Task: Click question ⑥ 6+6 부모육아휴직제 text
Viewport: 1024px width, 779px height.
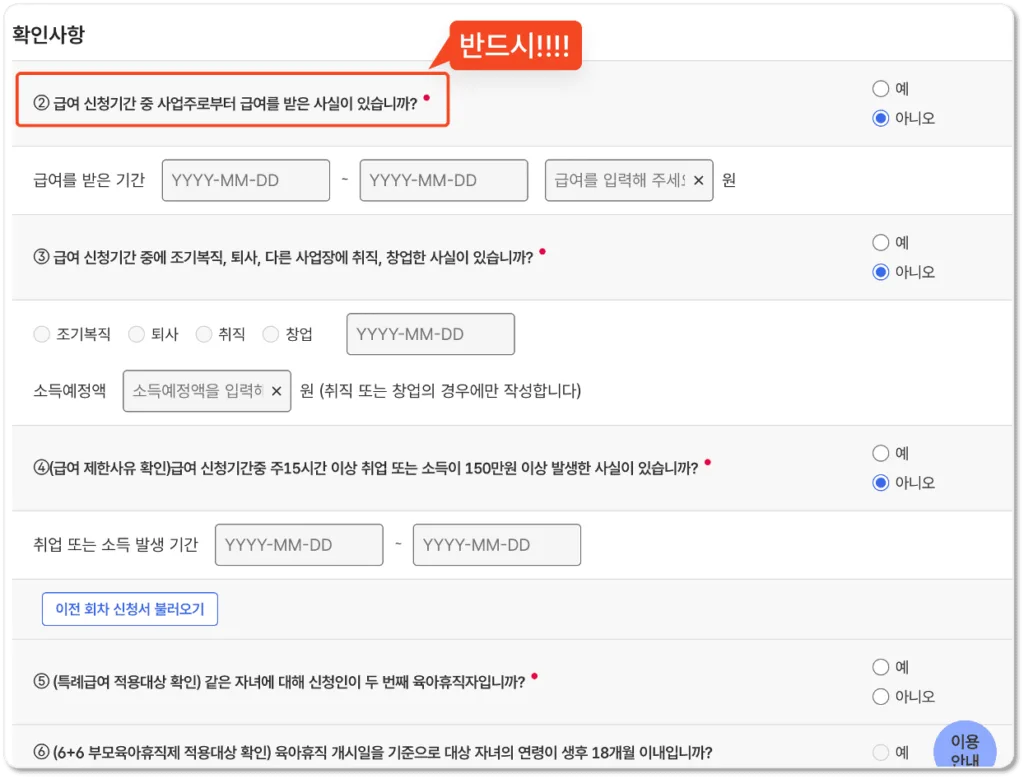Action: (373, 752)
